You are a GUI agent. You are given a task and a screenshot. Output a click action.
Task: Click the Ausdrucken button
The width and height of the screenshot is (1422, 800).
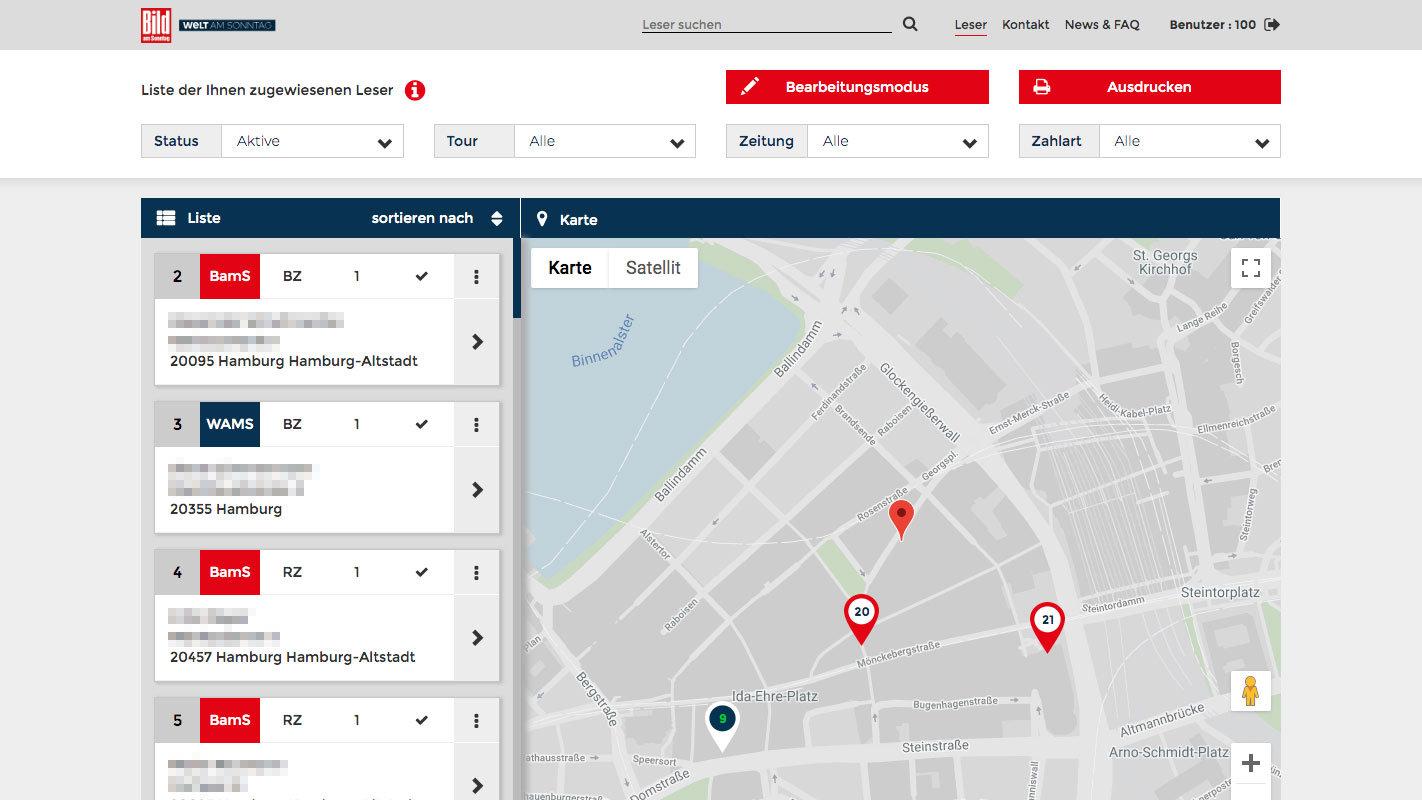[1150, 87]
